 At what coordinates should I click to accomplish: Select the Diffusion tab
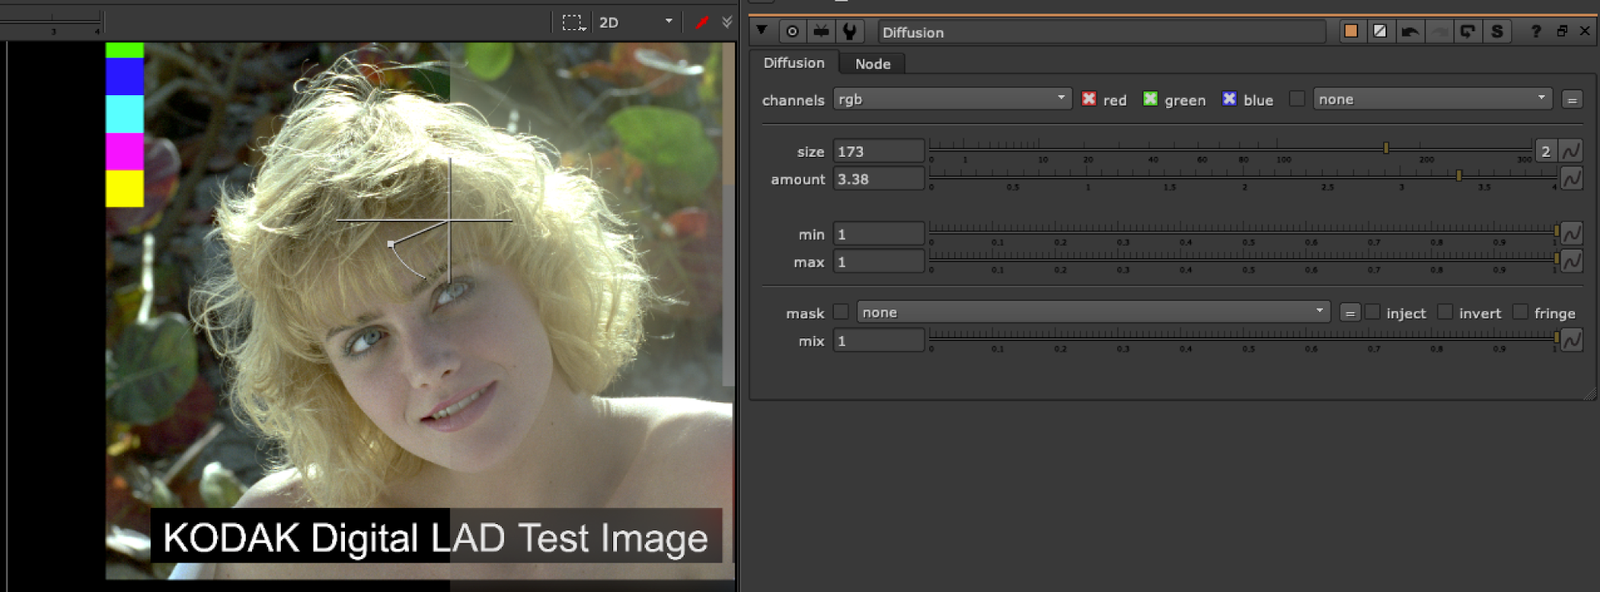click(794, 63)
